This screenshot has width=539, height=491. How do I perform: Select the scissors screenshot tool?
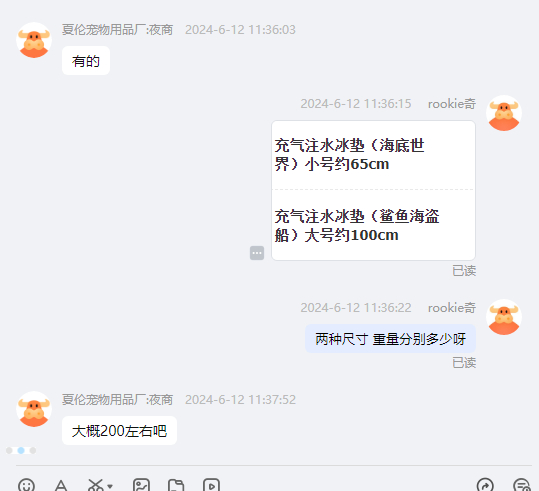[x=95, y=485]
